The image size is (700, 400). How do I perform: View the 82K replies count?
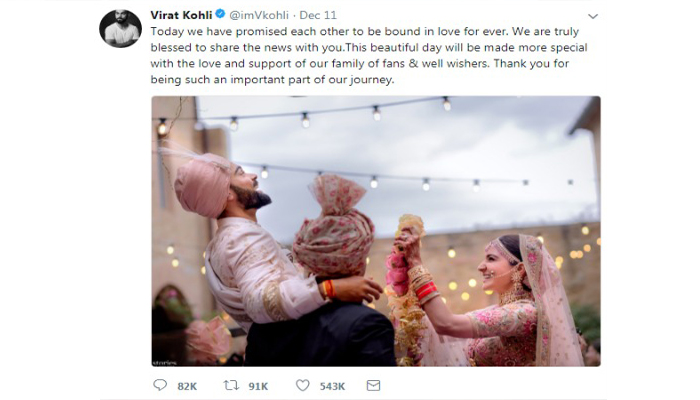187,386
